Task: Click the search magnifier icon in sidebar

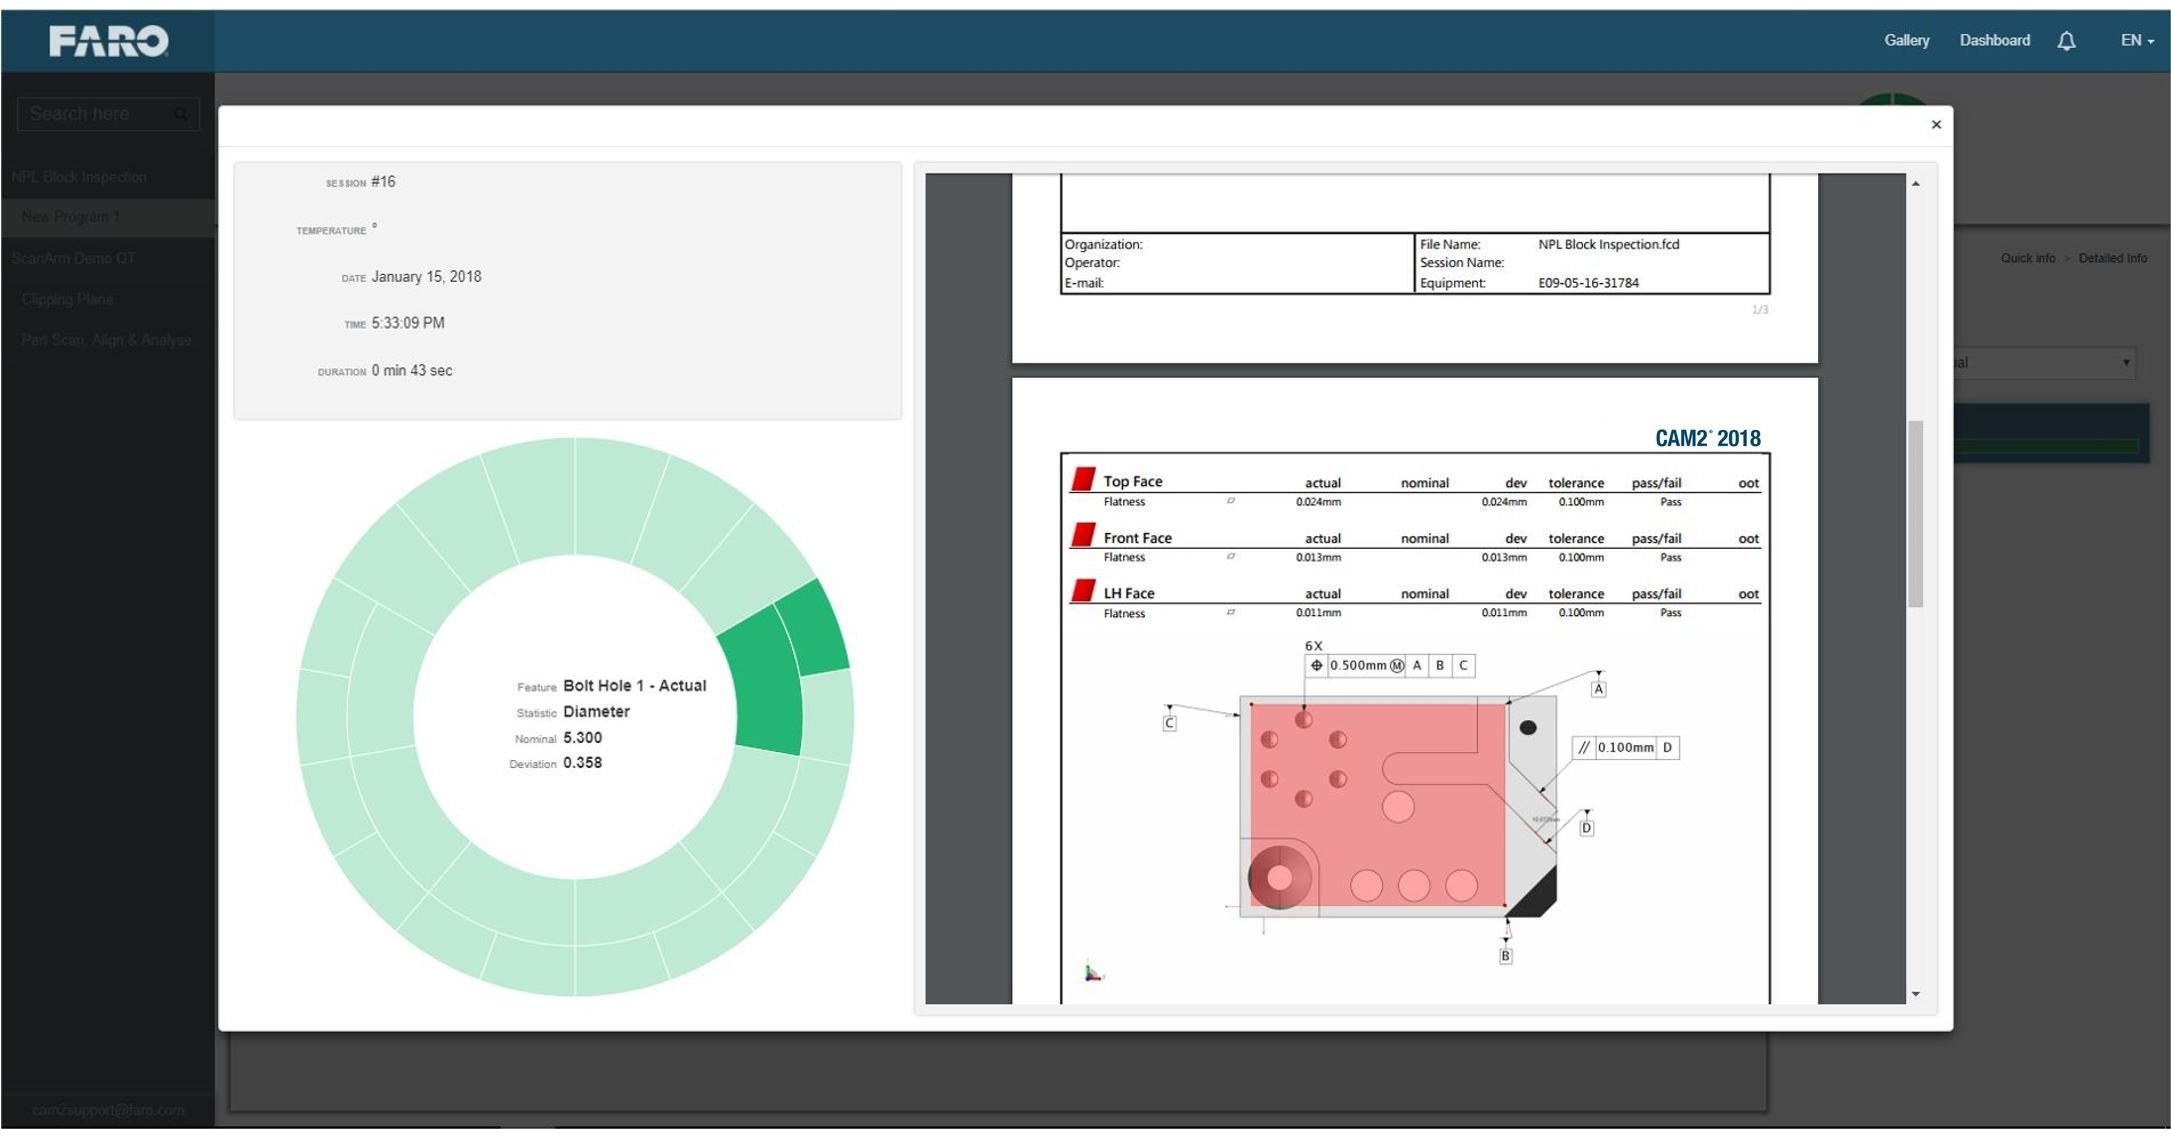Action: tap(181, 113)
